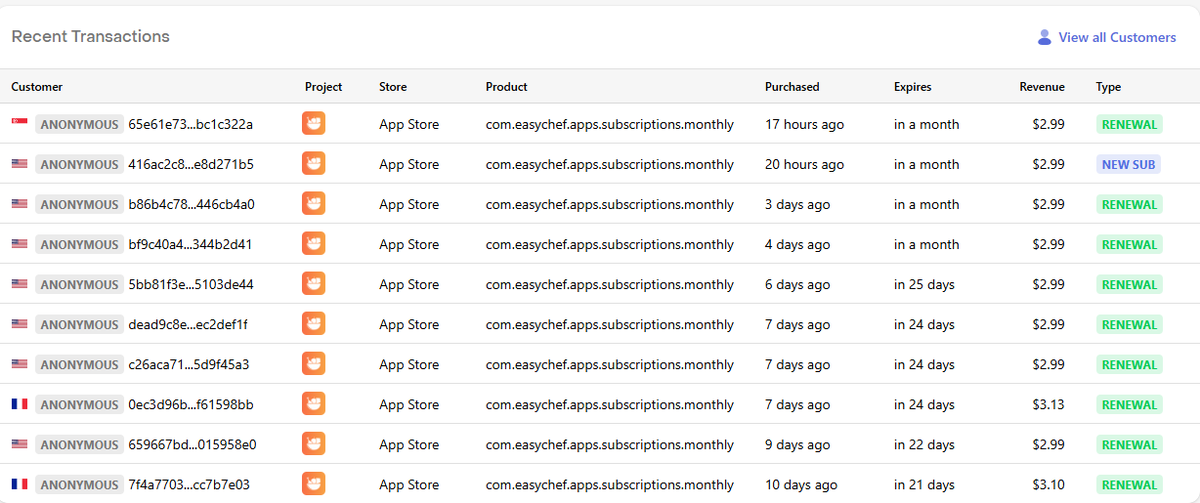The width and height of the screenshot is (1200, 503).
Task: Click project icon for customer 65e61e73...bc1c322a
Action: click(x=313, y=124)
